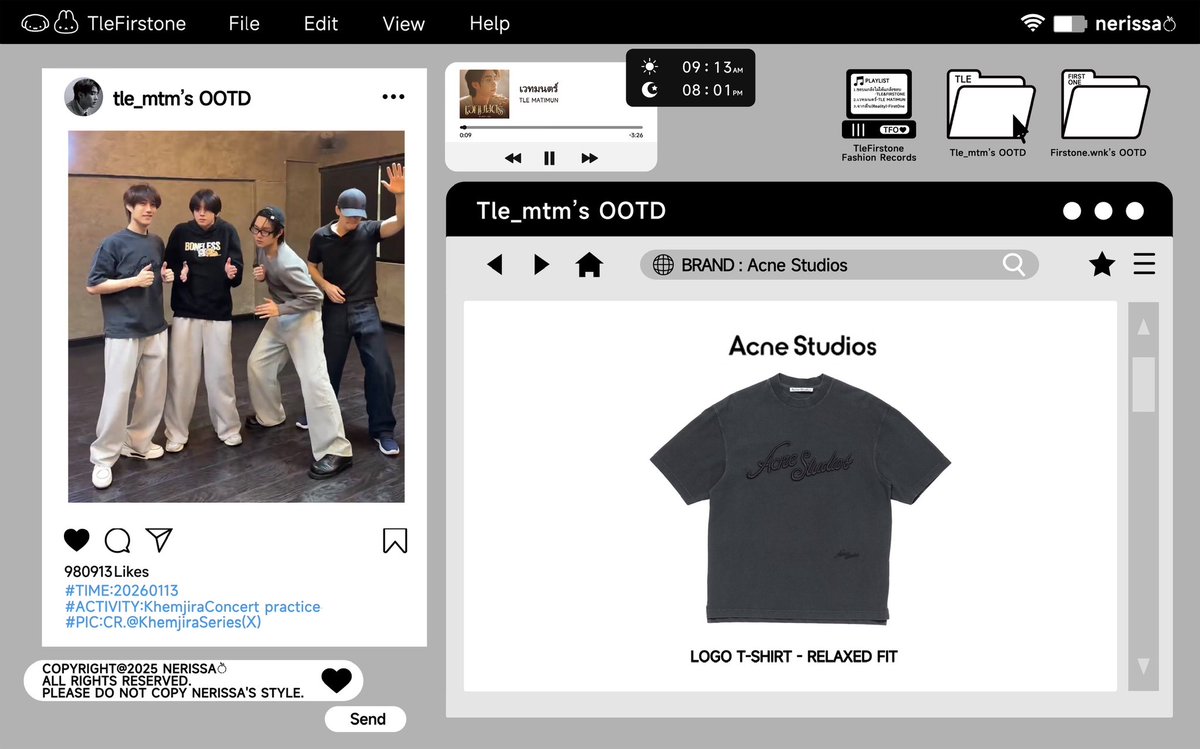Viewport: 1200px width, 749px height.
Task: Click the Acne Studios logo heading
Action: coord(802,346)
